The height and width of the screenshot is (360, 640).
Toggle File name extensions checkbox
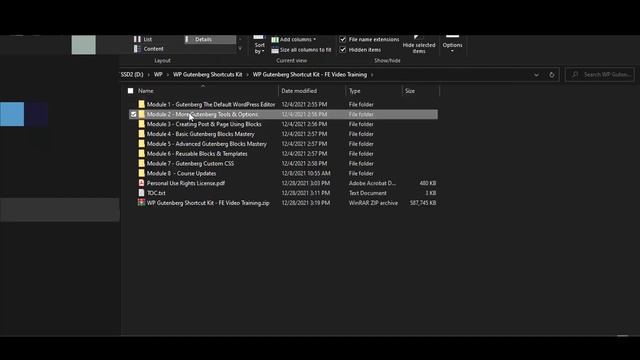coord(342,39)
